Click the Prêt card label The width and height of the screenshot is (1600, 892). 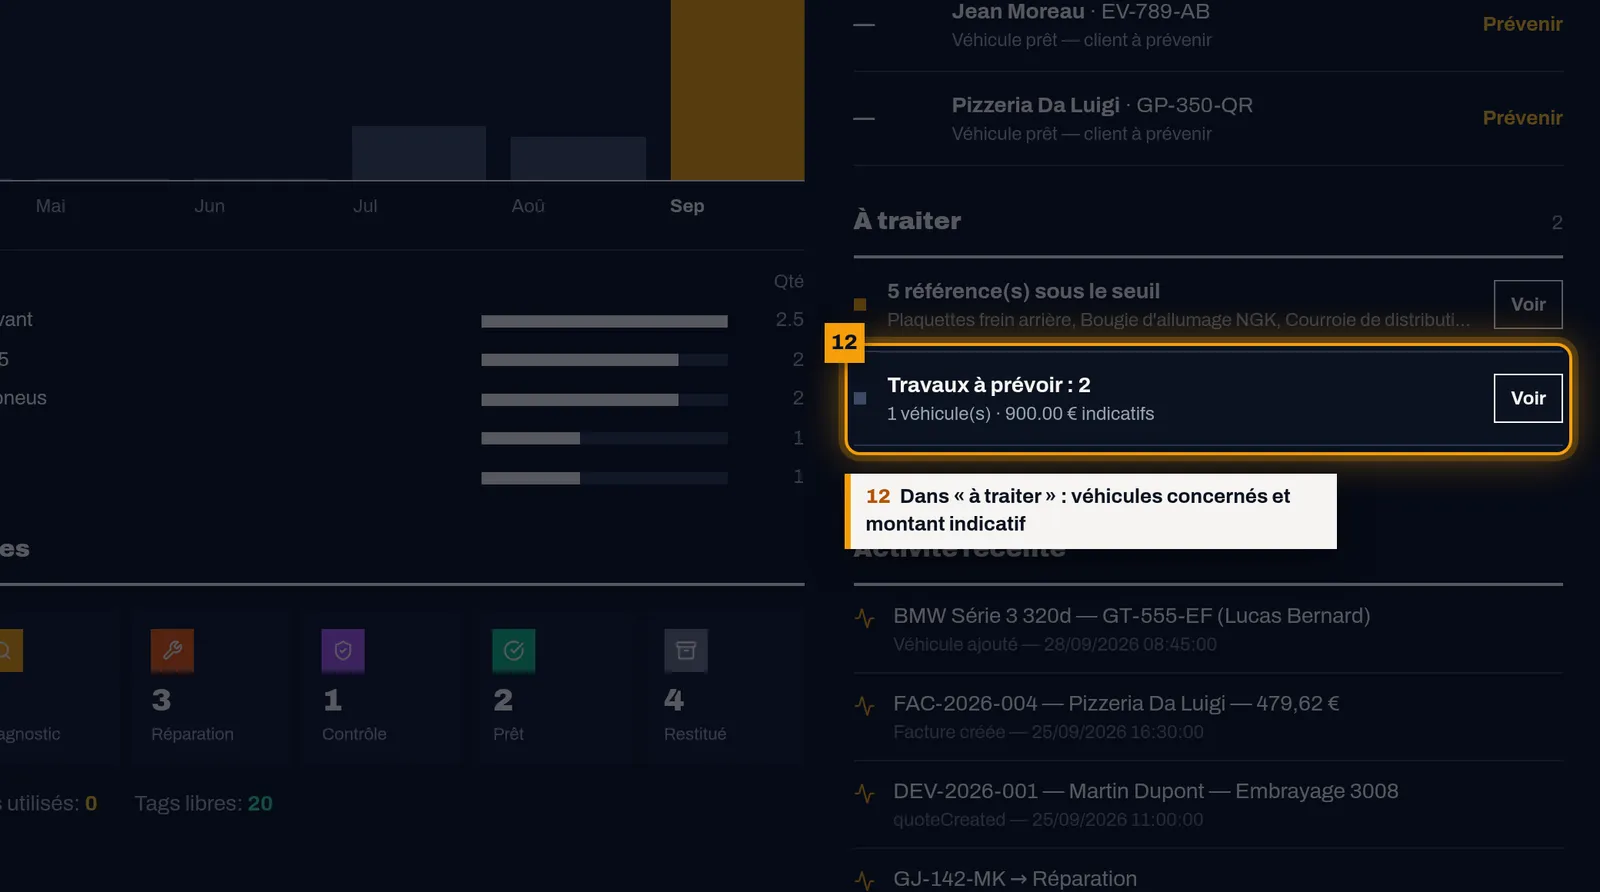[x=508, y=734]
